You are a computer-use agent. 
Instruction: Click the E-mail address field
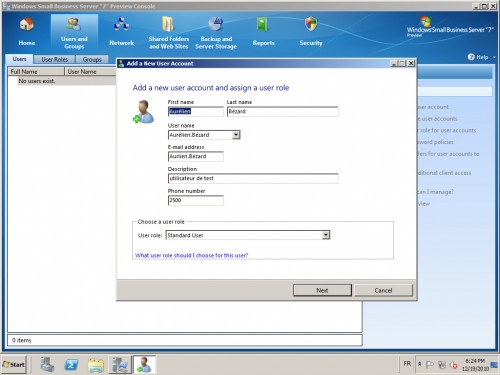(x=196, y=156)
